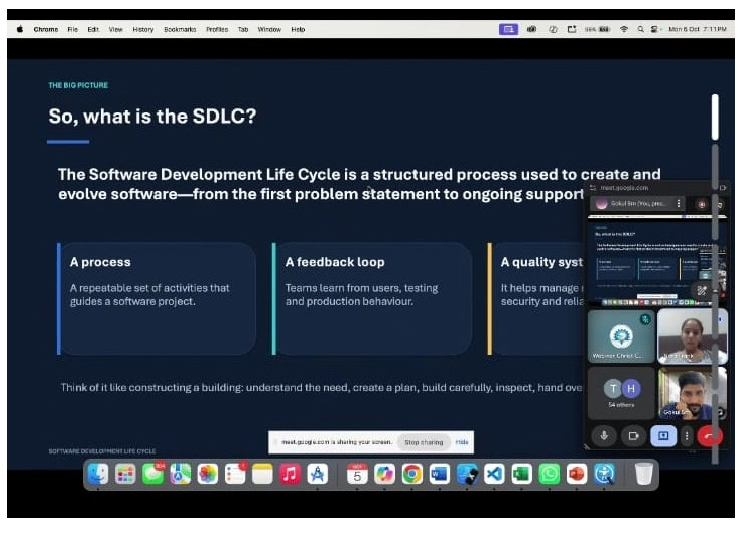Open Spotlight search in menu bar

(x=640, y=29)
